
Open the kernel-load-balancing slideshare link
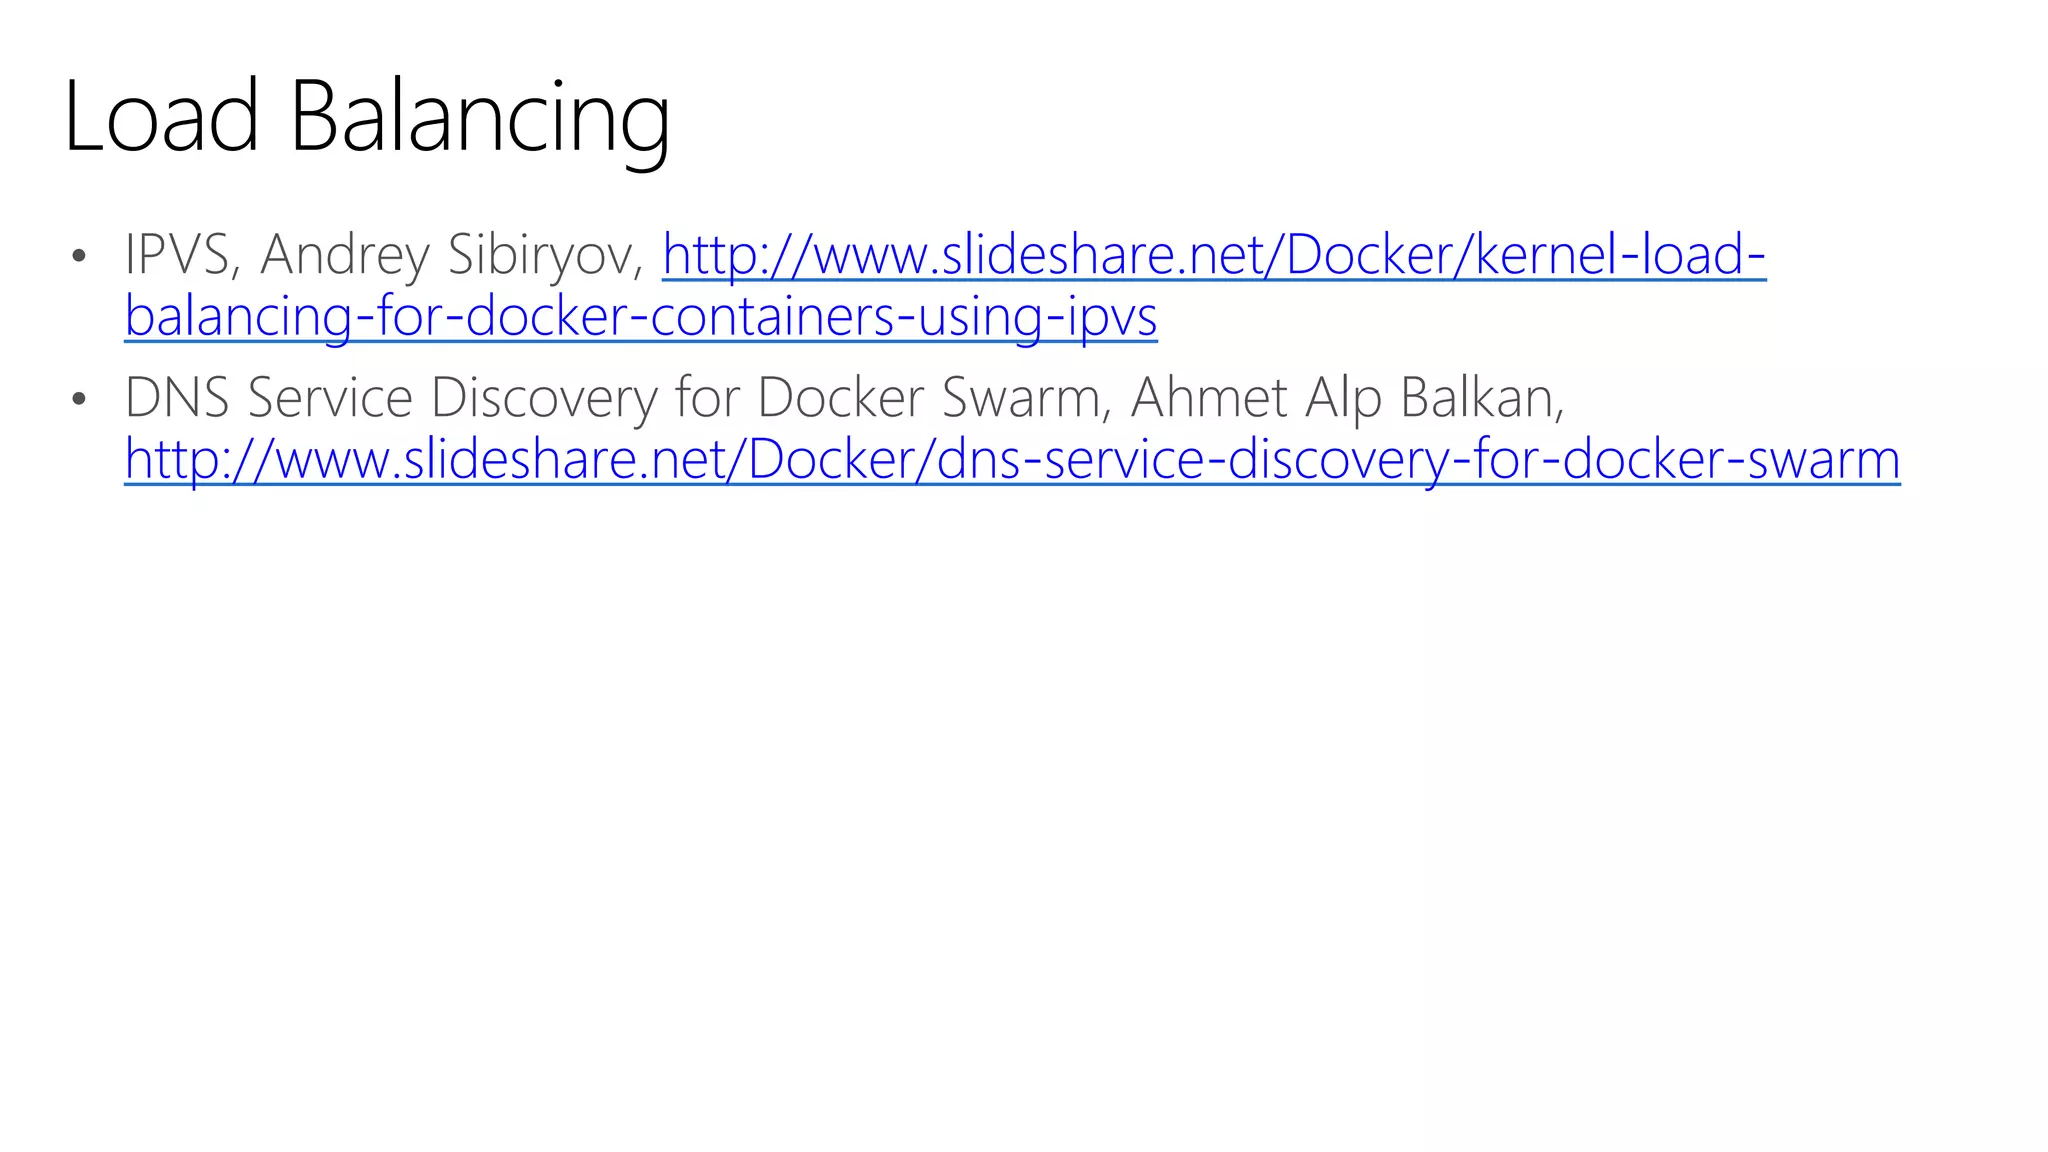(x=1214, y=254)
